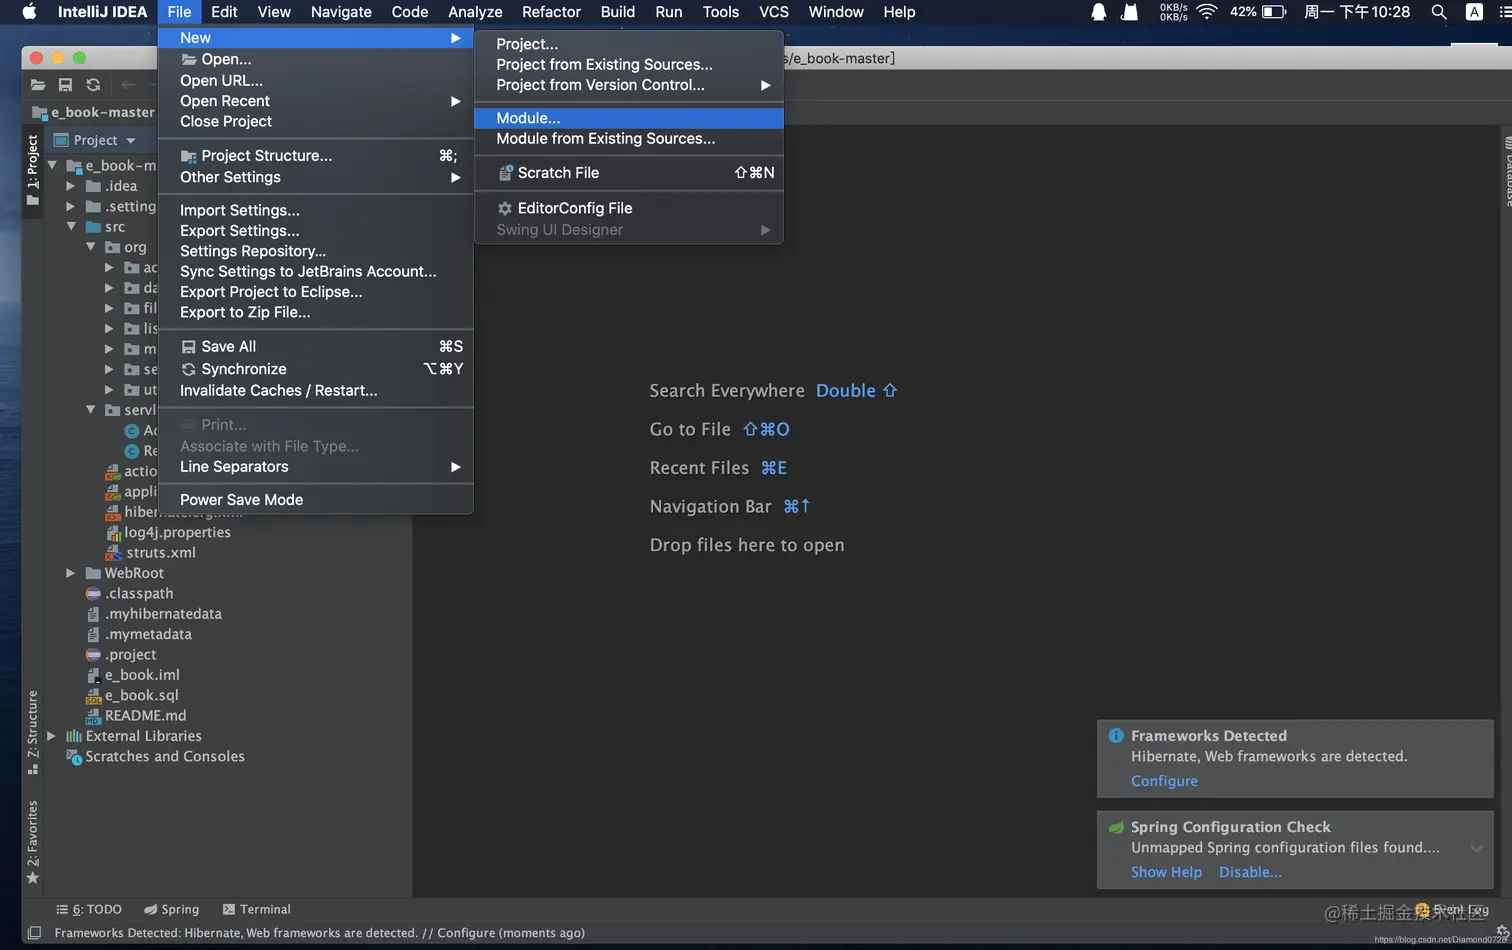Click the input method A icon

[x=1474, y=12]
